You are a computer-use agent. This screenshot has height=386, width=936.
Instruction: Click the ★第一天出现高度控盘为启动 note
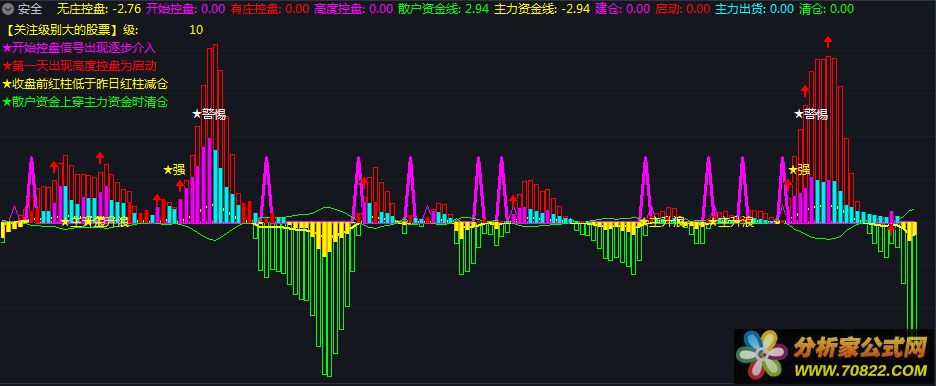(x=79, y=66)
